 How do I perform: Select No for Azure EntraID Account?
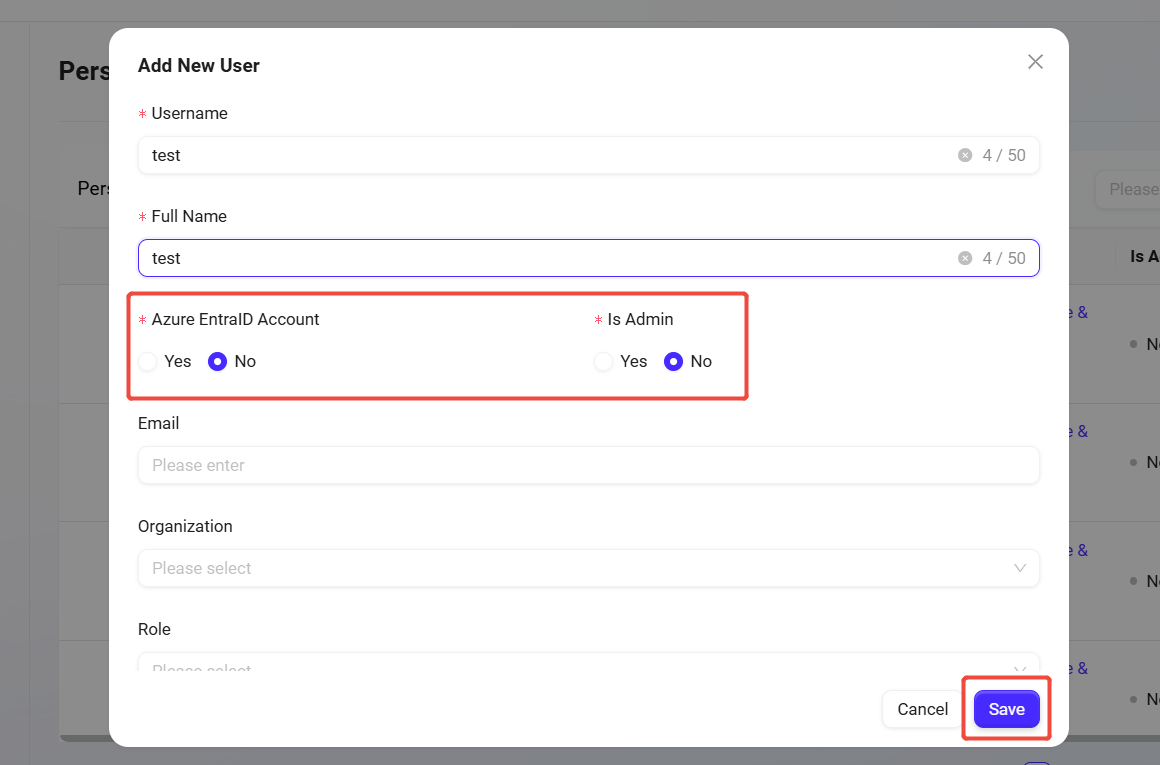click(218, 362)
